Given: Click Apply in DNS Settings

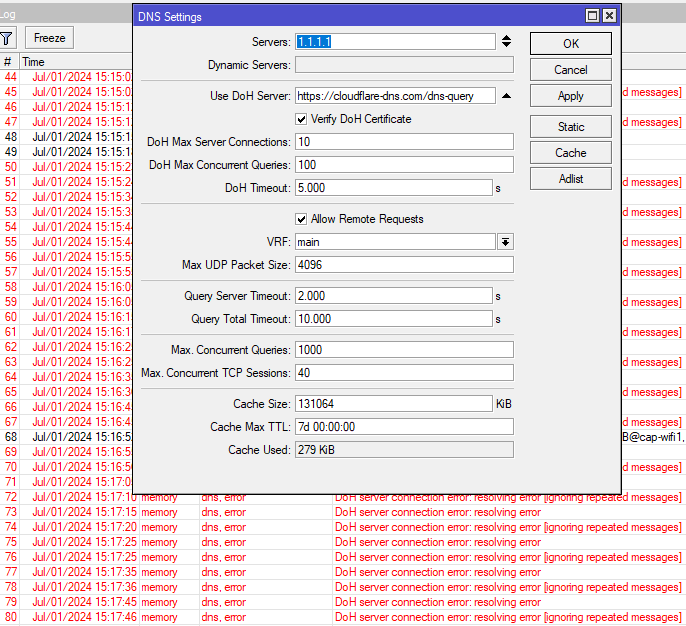Looking at the screenshot, I should click(x=570, y=96).
